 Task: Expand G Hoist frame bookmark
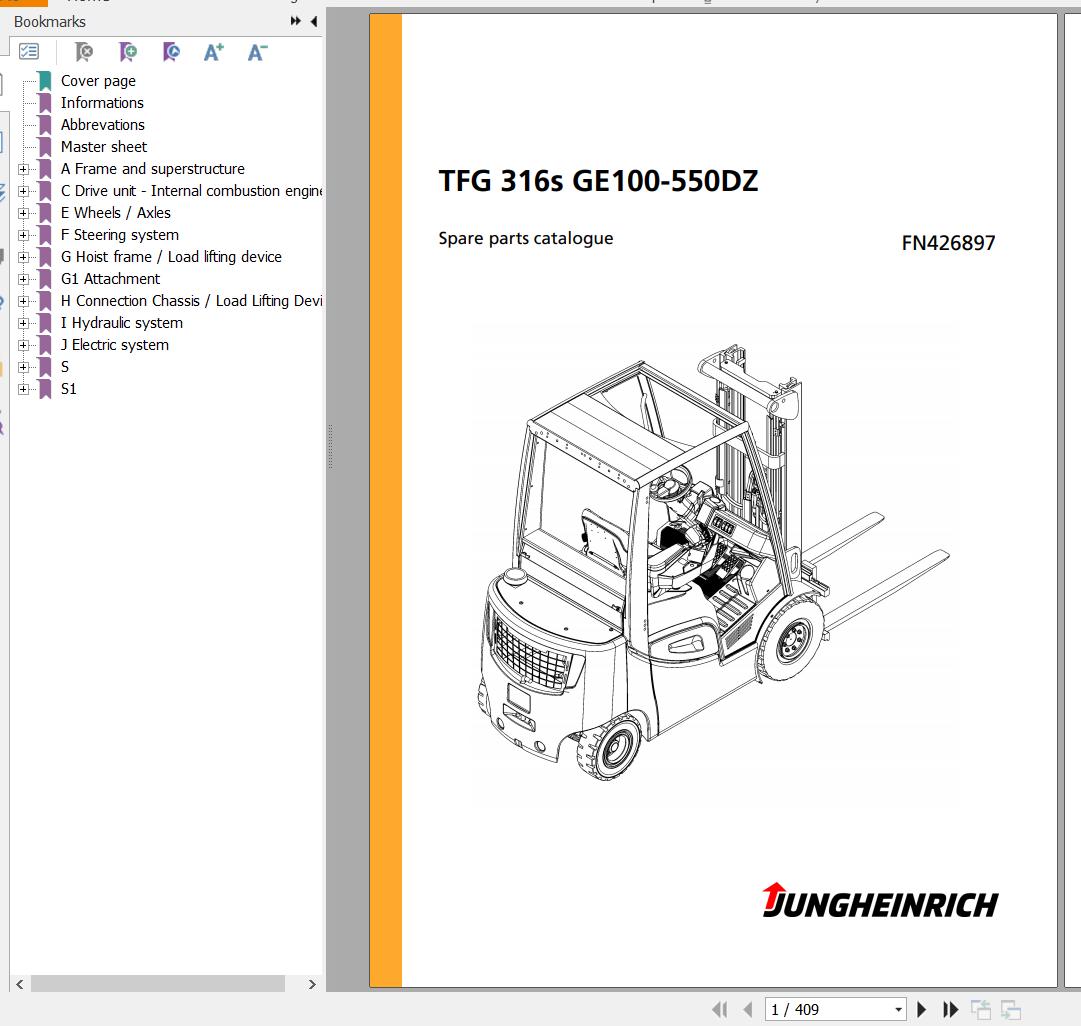(23, 257)
